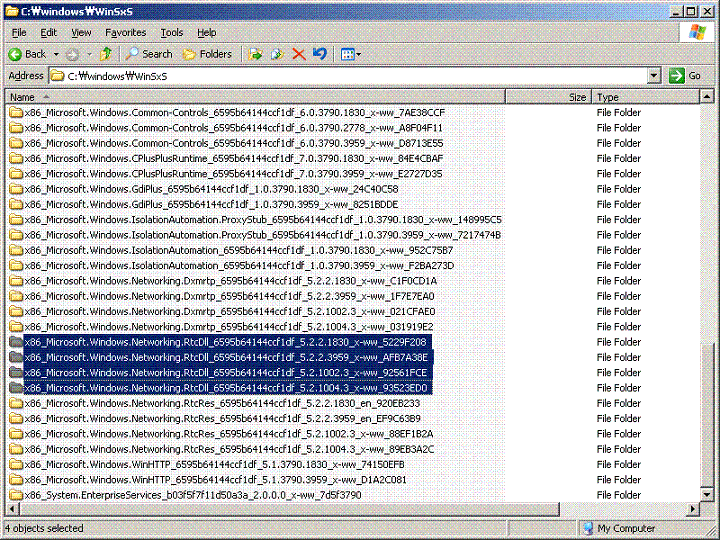Viewport: 720px width, 540px height.
Task: Open the View menu
Action: (81, 33)
